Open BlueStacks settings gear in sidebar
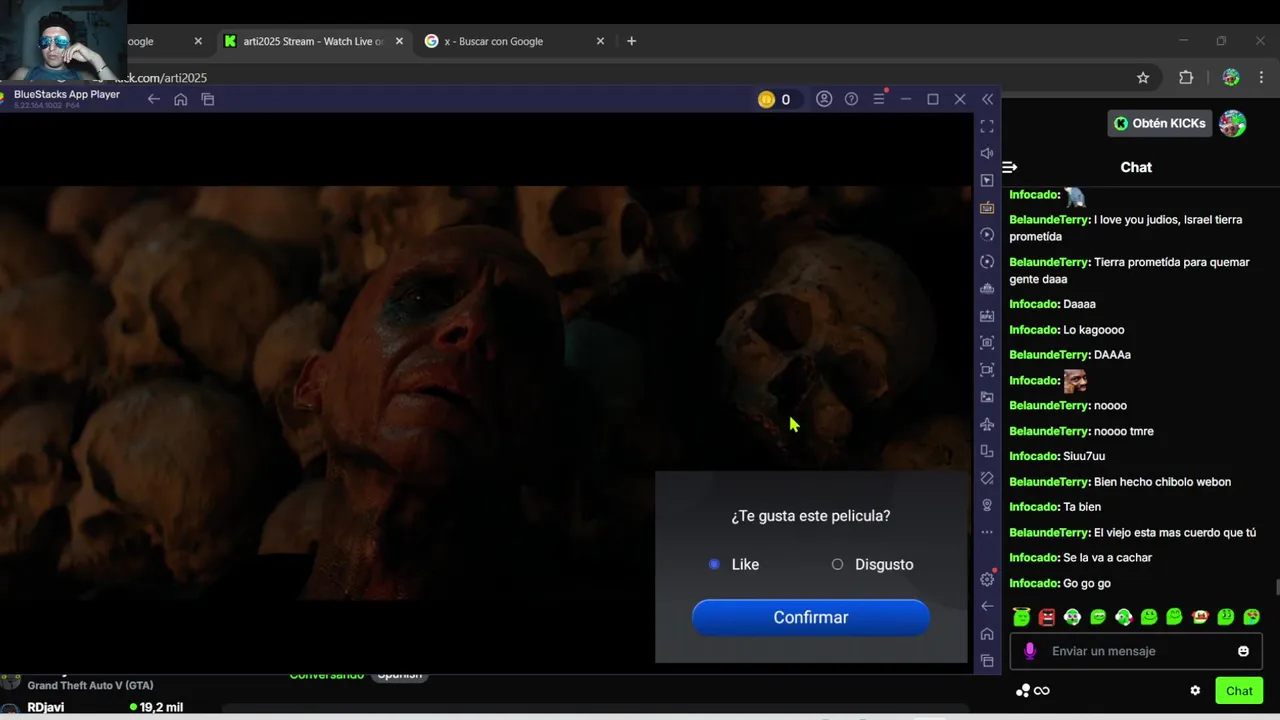Image resolution: width=1280 pixels, height=720 pixels. click(x=987, y=579)
